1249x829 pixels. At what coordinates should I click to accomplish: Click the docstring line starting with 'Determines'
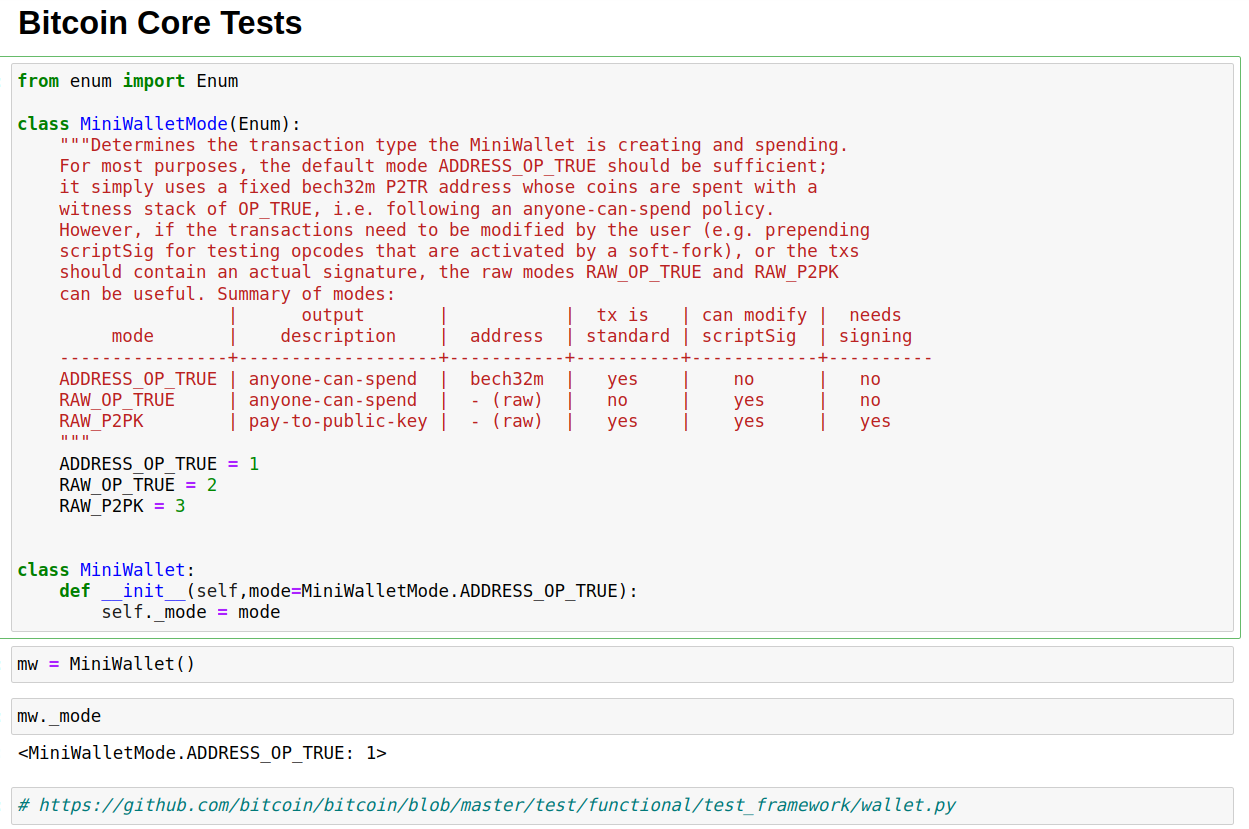(452, 145)
